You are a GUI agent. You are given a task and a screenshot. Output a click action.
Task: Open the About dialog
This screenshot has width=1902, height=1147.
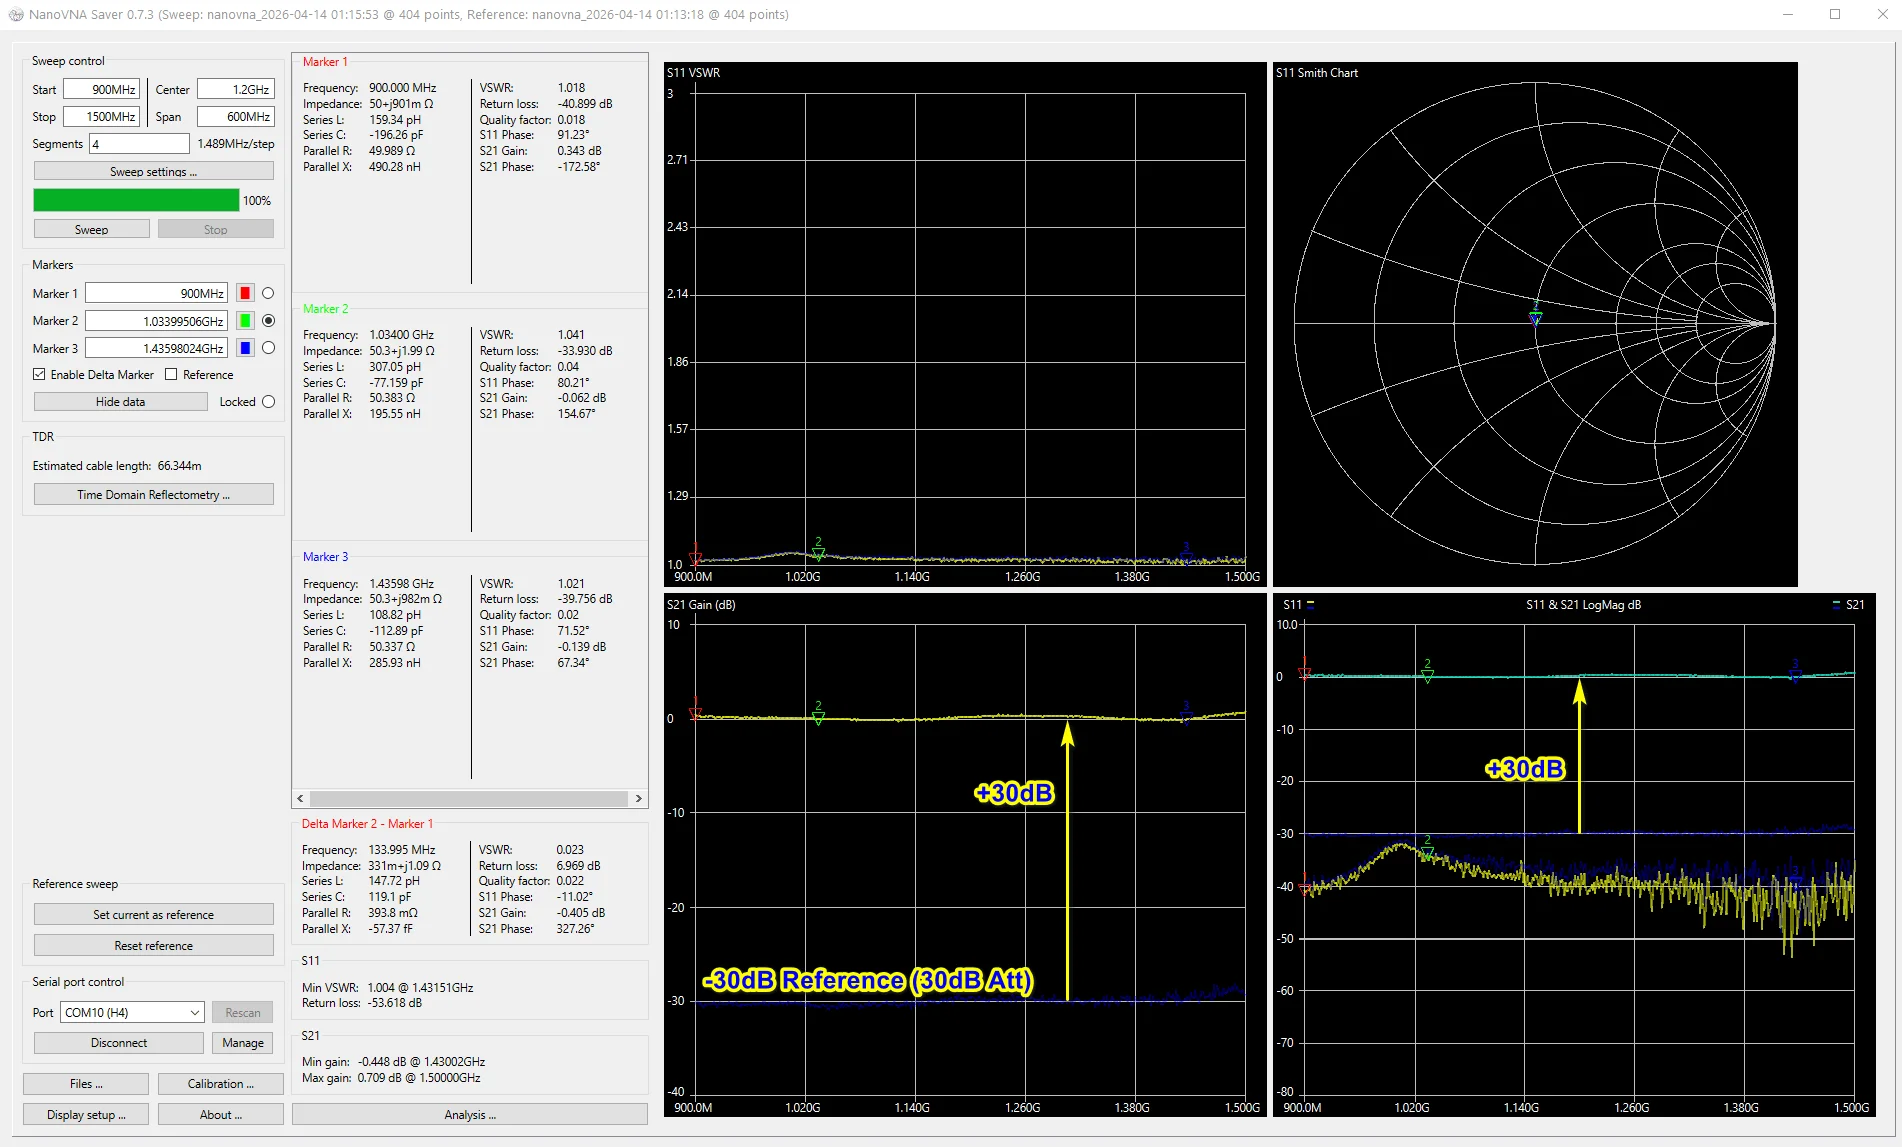click(x=221, y=1115)
